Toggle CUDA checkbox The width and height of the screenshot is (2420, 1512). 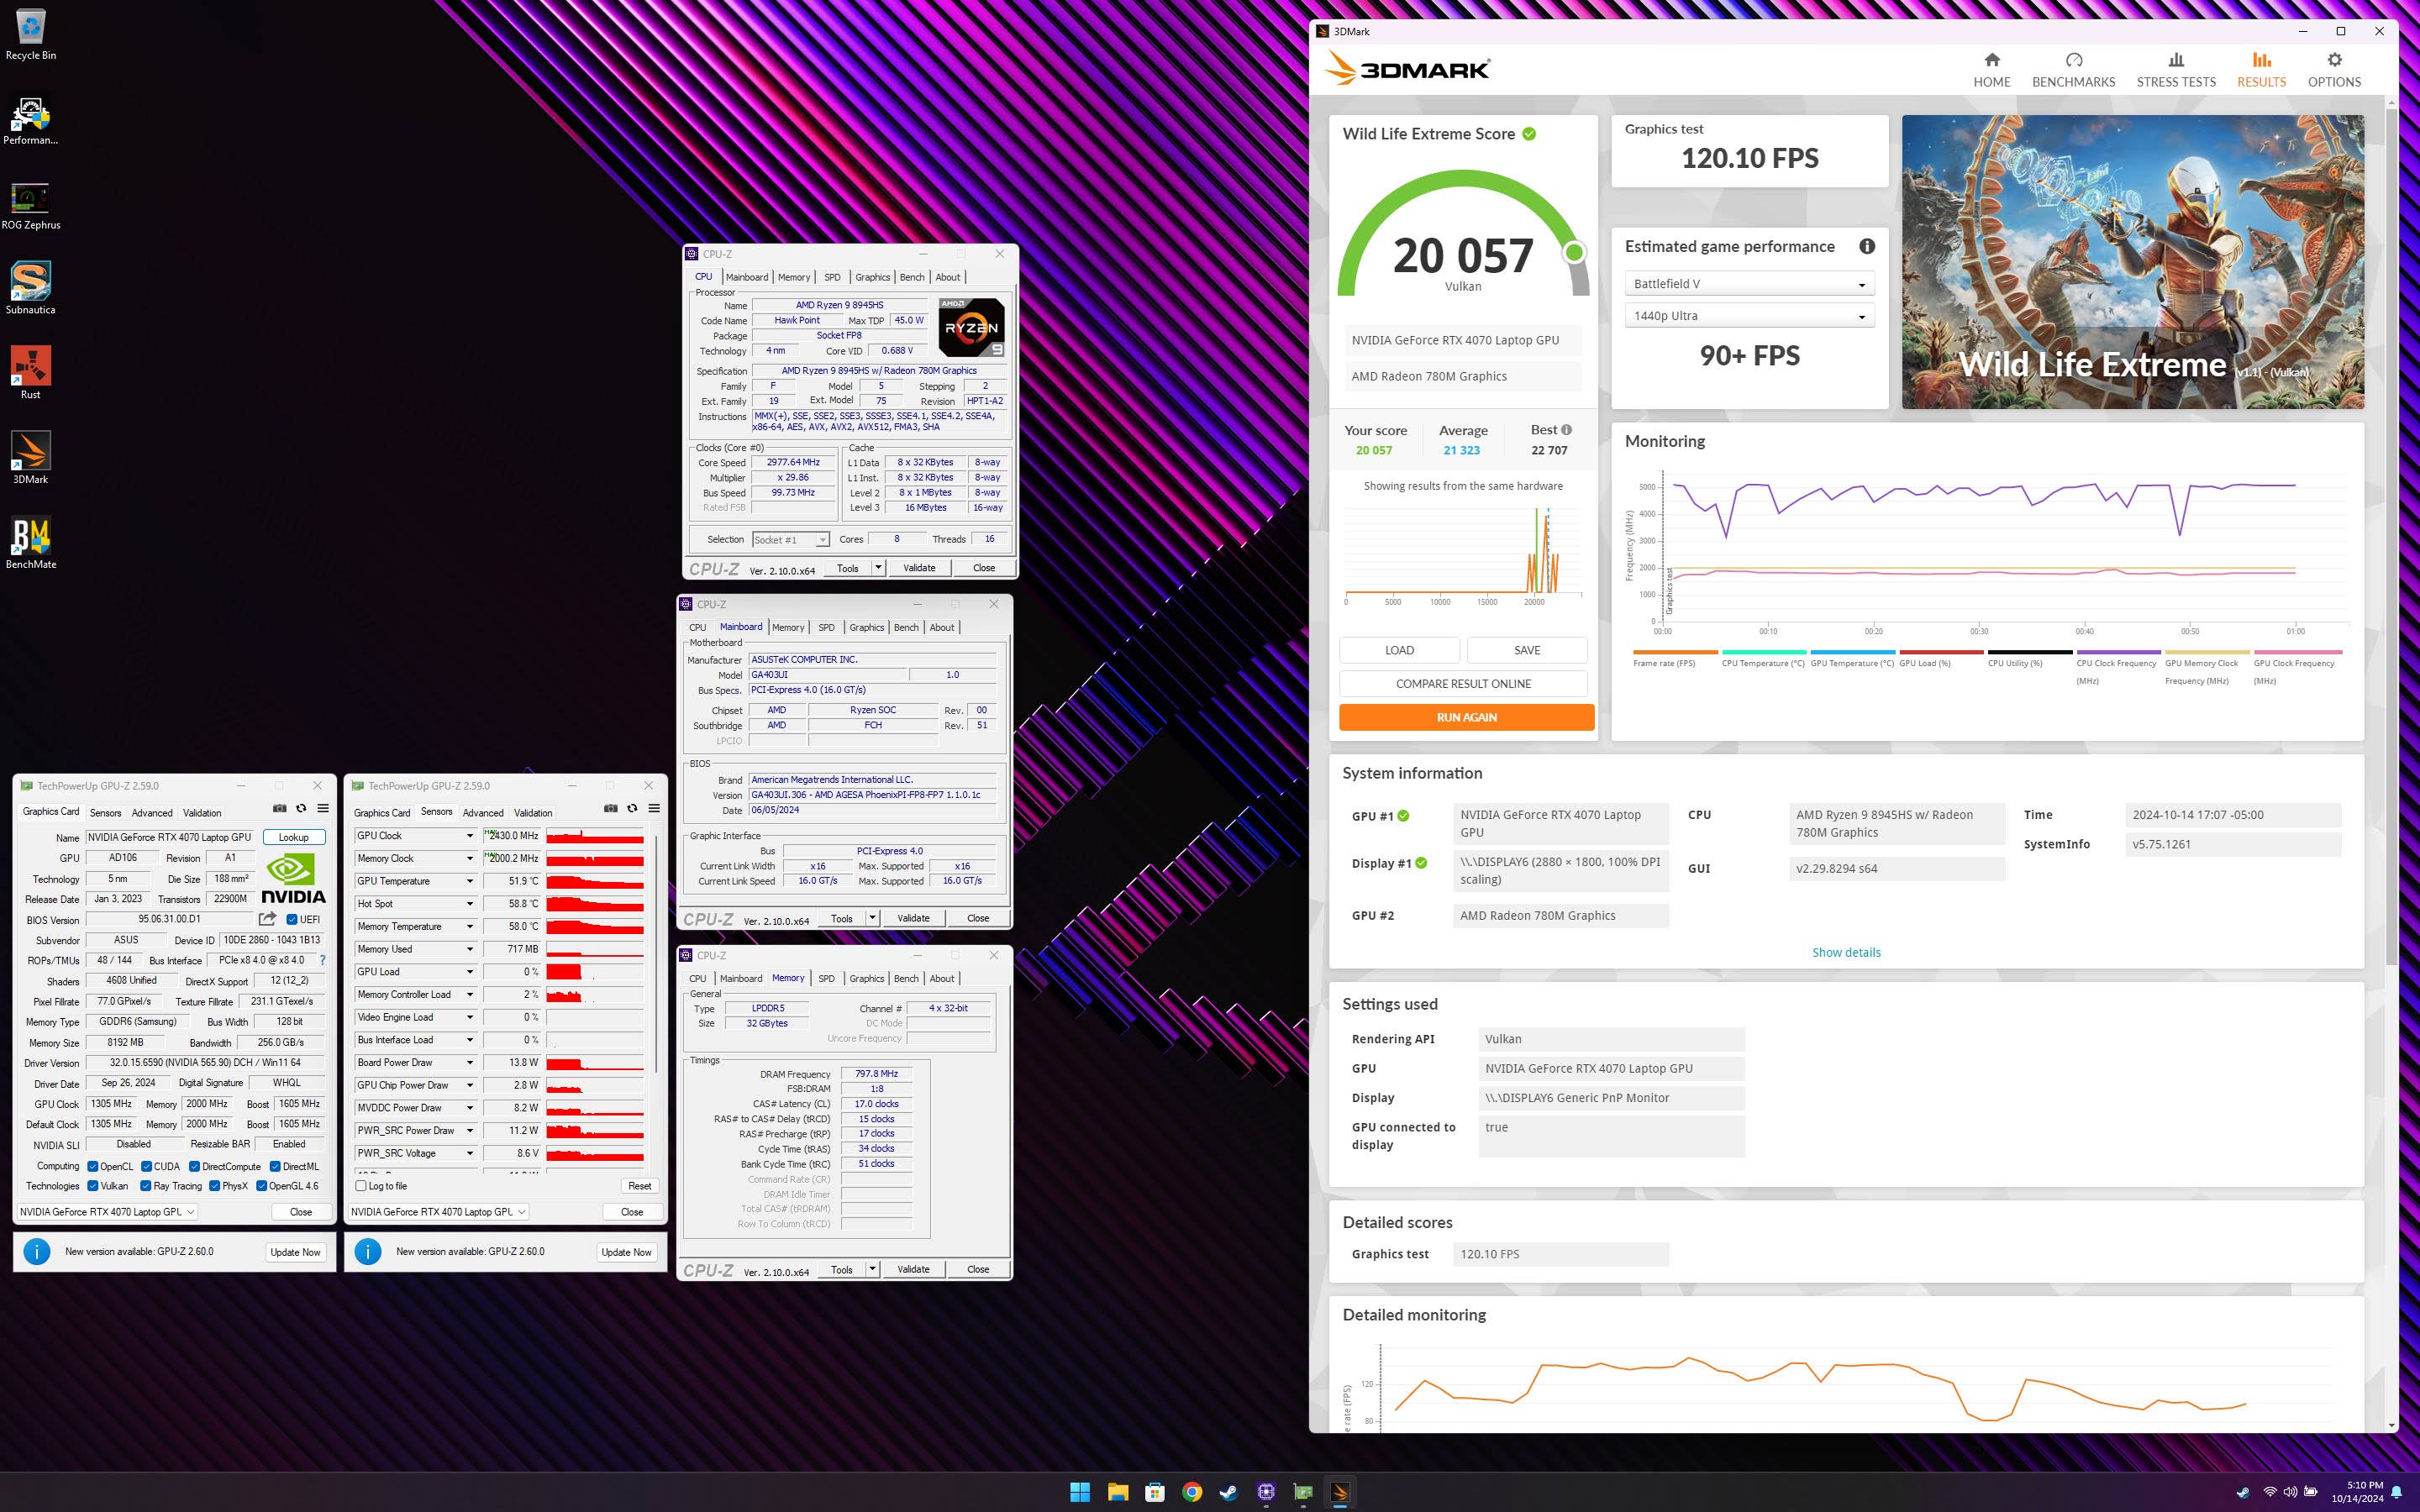coord(147,1166)
